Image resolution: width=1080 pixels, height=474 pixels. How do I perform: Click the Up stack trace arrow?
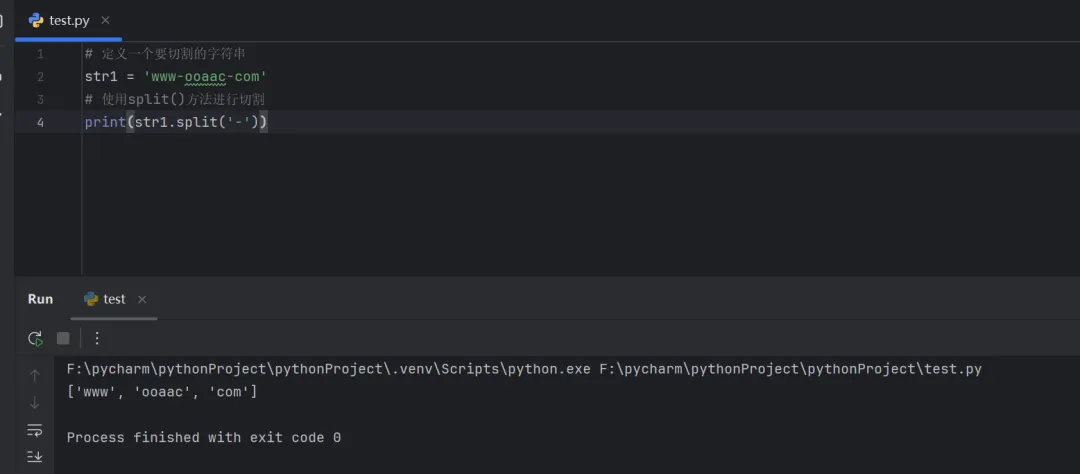(35, 376)
